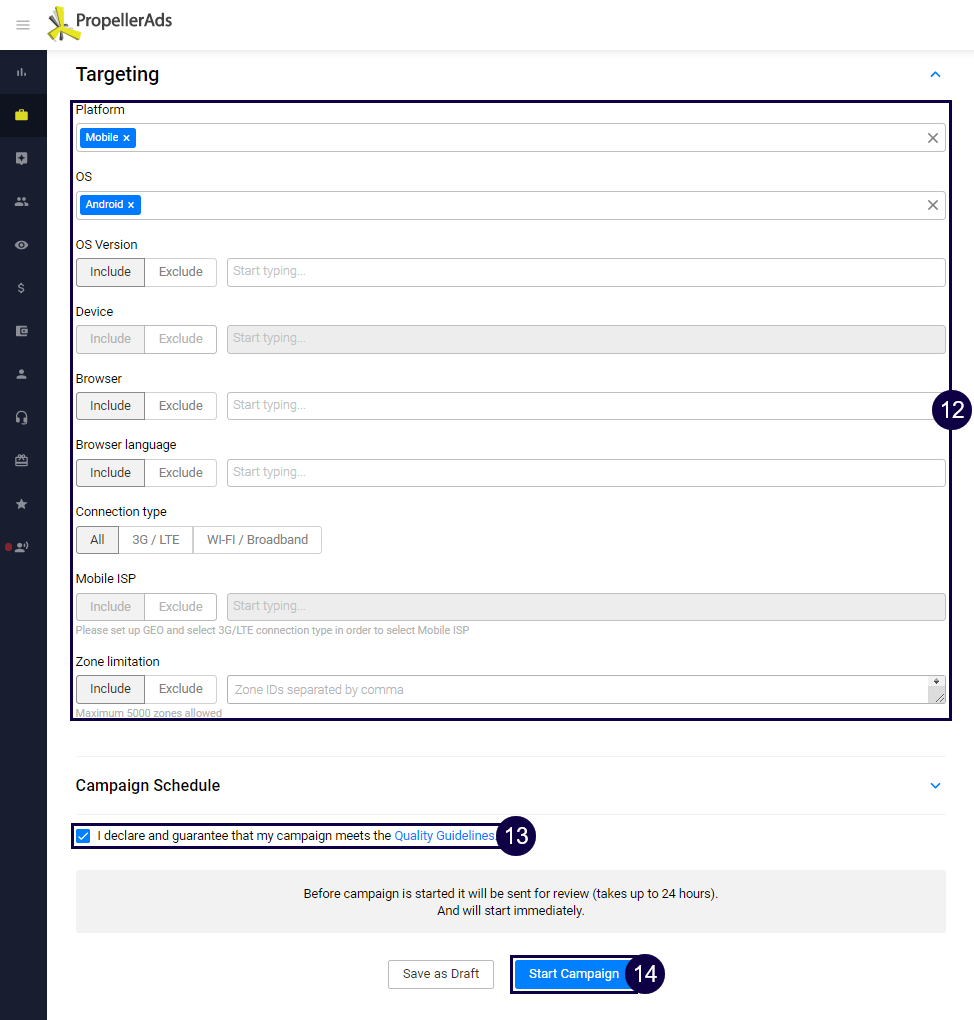Viewport: 974px width, 1020px height.
Task: Collapse the Targeting section
Action: point(935,75)
